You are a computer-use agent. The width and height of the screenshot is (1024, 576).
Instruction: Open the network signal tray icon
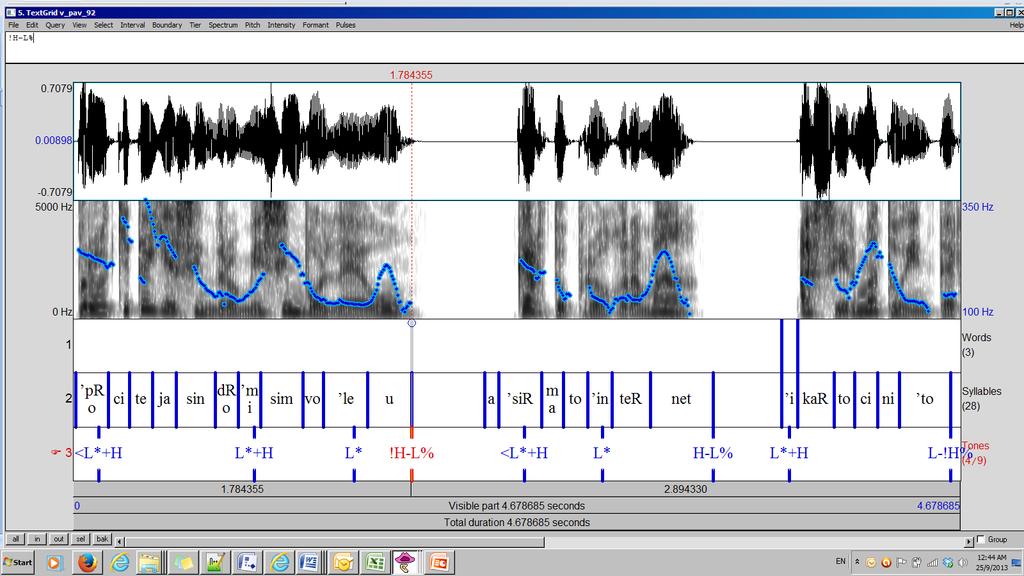click(x=933, y=562)
